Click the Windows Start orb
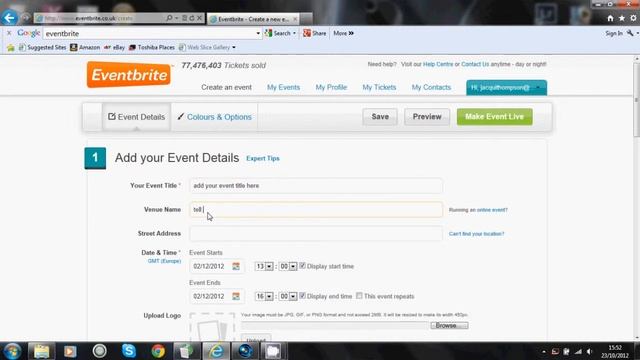The width and height of the screenshot is (640, 360). 12,351
